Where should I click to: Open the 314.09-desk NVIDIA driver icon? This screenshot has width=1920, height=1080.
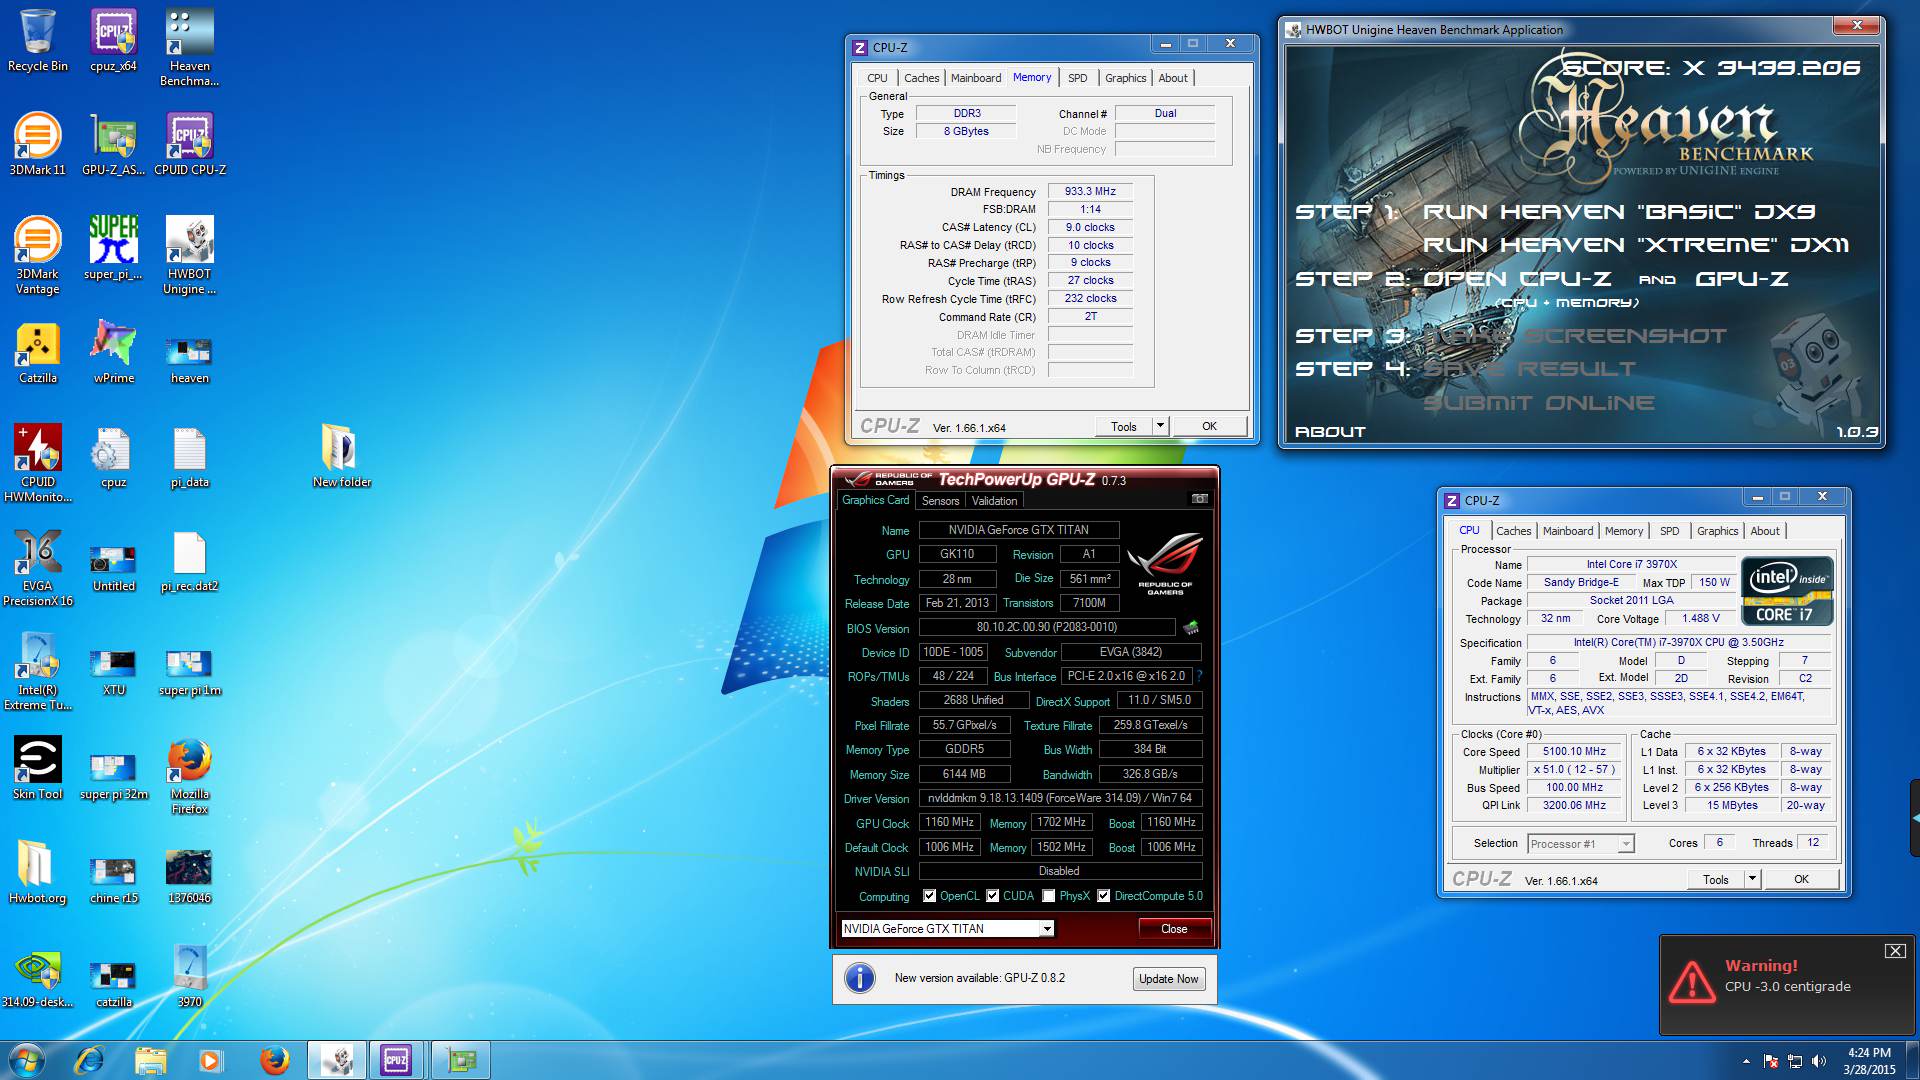pyautogui.click(x=37, y=976)
